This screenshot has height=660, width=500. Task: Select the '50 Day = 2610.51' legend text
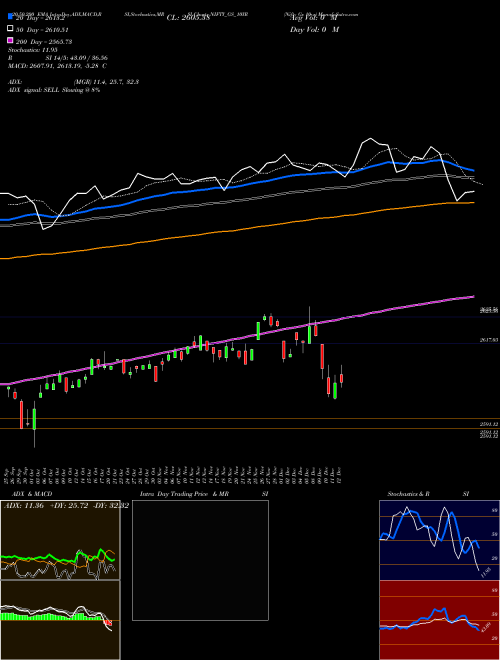coord(42,30)
